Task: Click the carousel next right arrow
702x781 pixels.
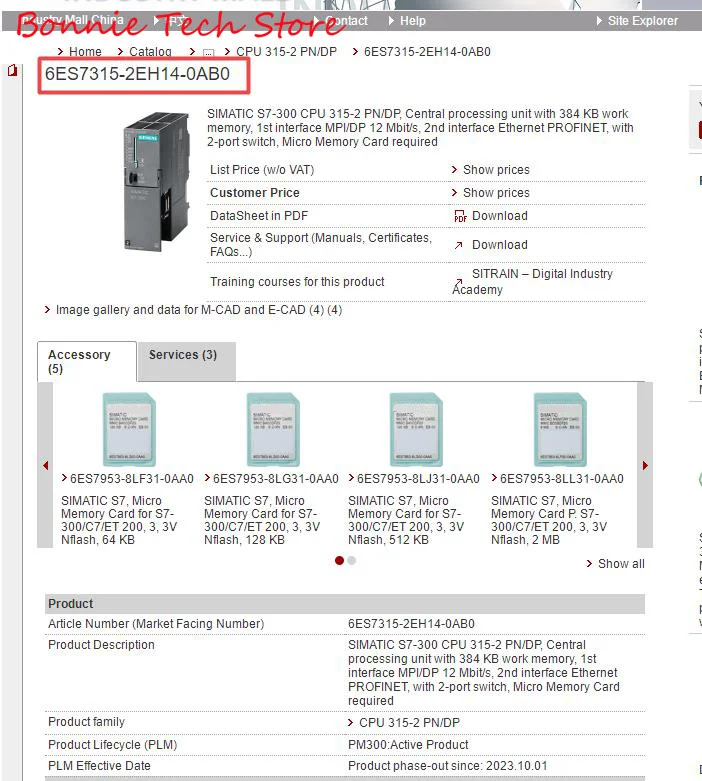Action: coord(645,465)
